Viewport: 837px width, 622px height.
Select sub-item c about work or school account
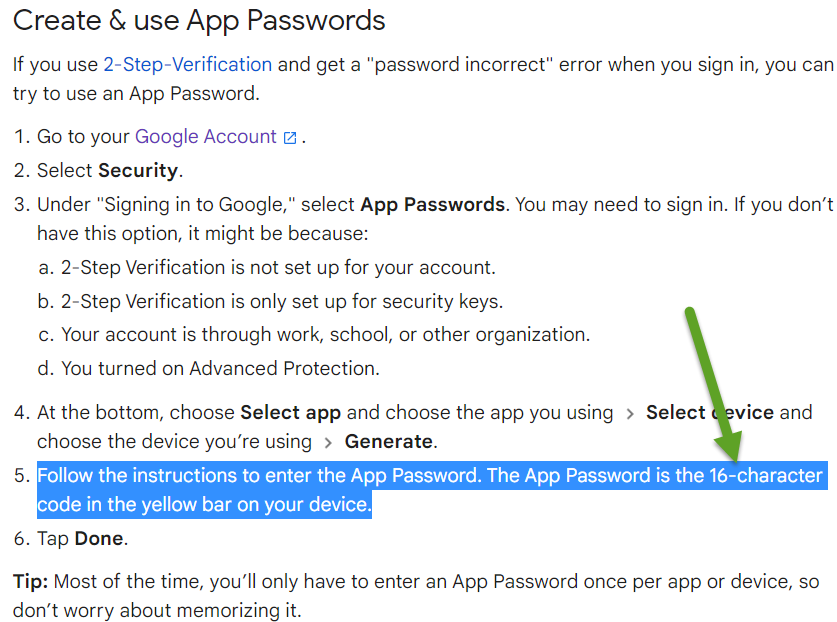314,335
